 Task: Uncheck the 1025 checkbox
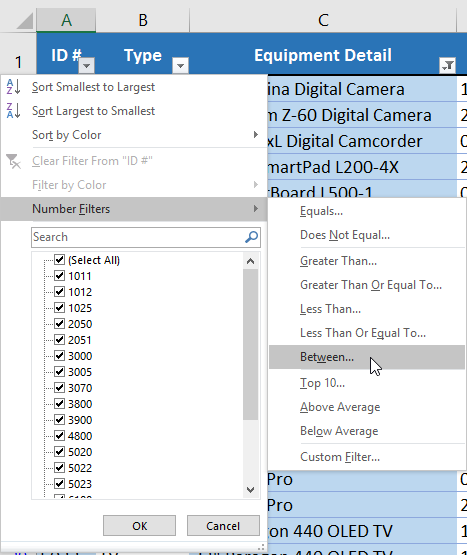tap(59, 308)
